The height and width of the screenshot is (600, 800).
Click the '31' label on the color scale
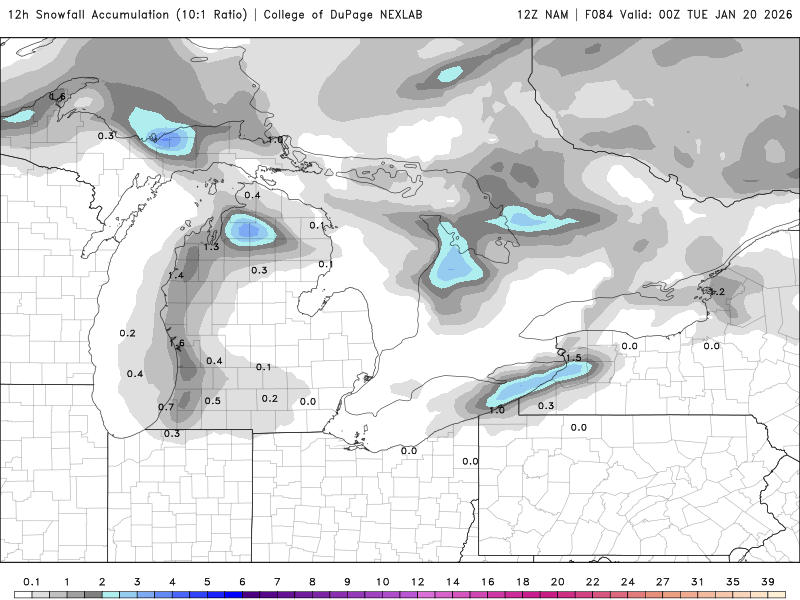point(697,582)
